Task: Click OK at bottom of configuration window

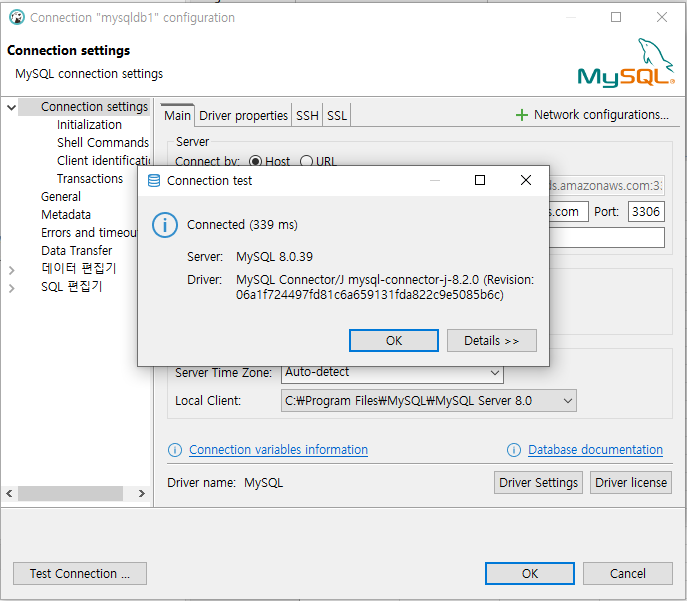Action: click(x=530, y=573)
